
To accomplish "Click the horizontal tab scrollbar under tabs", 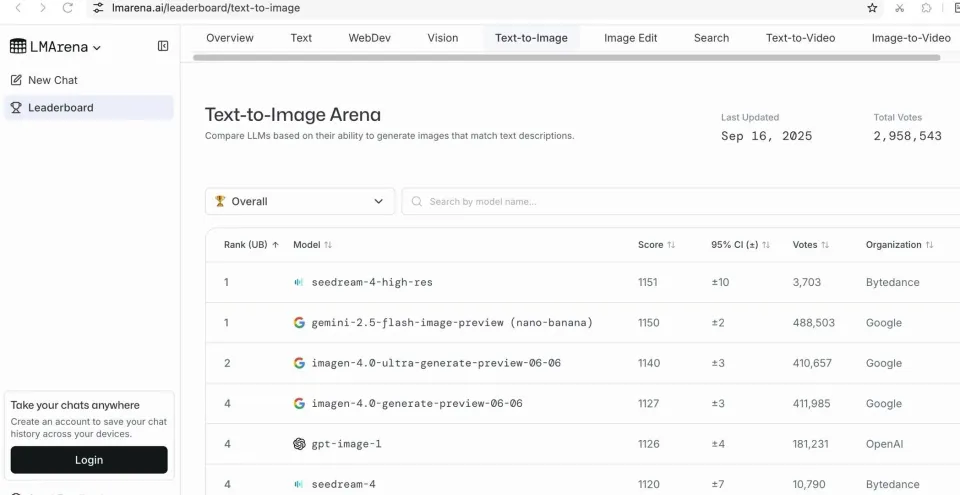I will [x=566, y=58].
